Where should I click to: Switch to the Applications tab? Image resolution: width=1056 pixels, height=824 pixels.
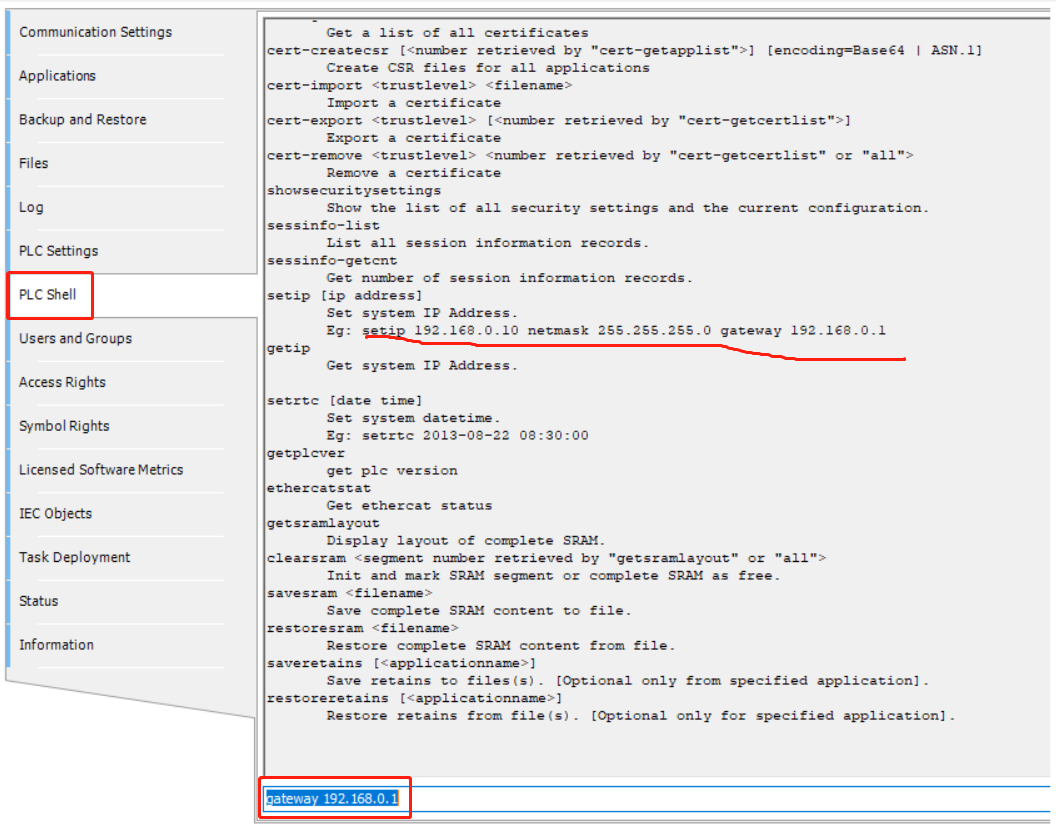tap(57, 76)
